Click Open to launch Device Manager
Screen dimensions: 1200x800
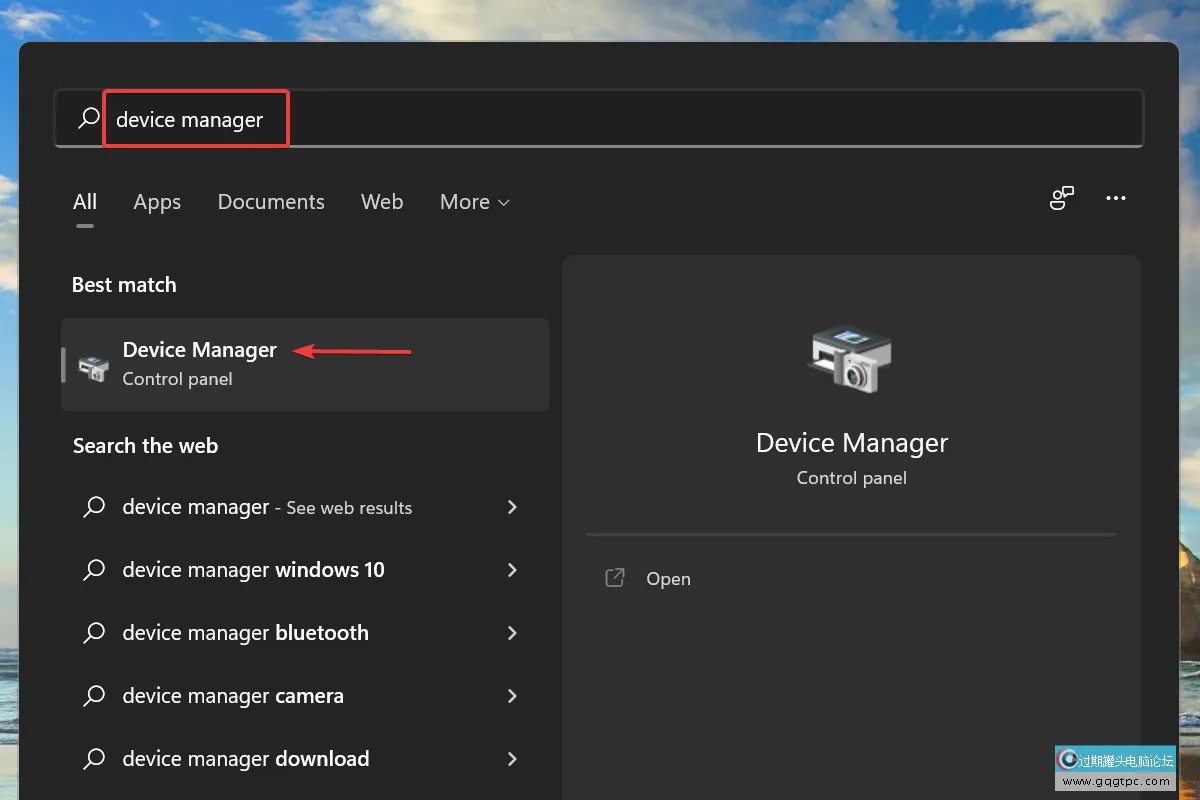click(667, 578)
